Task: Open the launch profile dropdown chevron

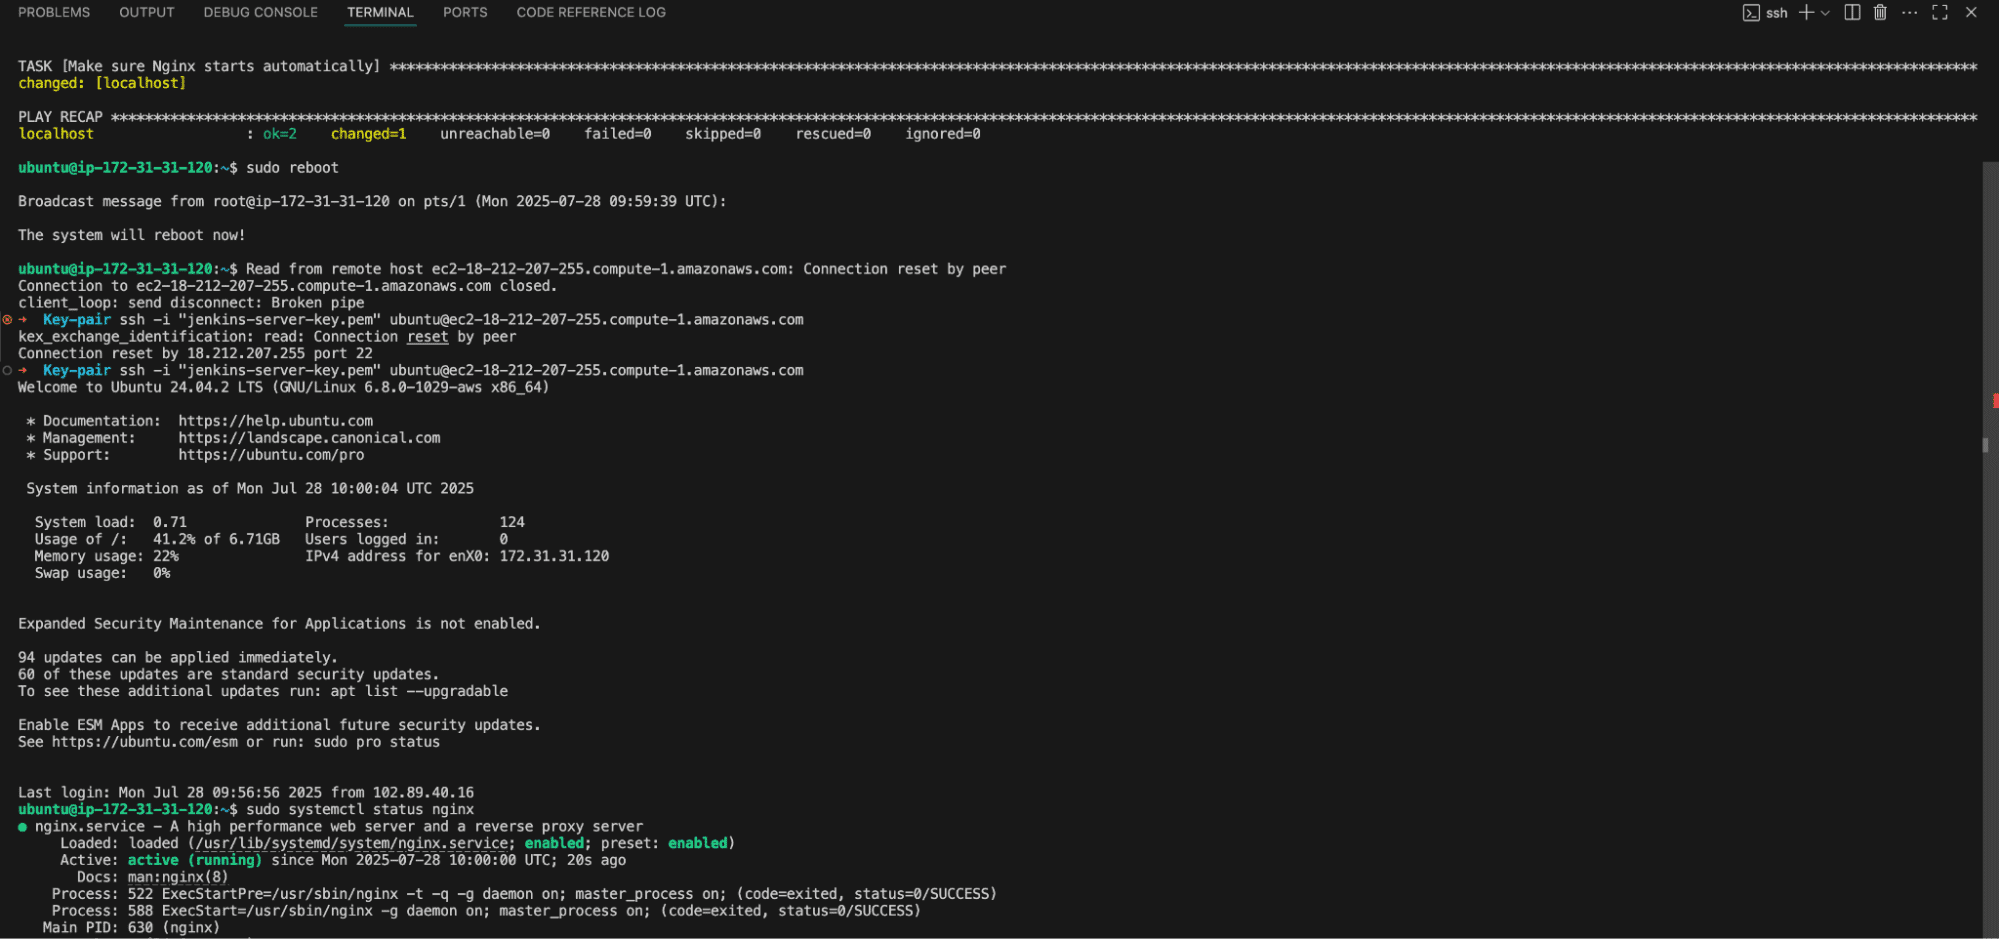Action: [x=1825, y=13]
